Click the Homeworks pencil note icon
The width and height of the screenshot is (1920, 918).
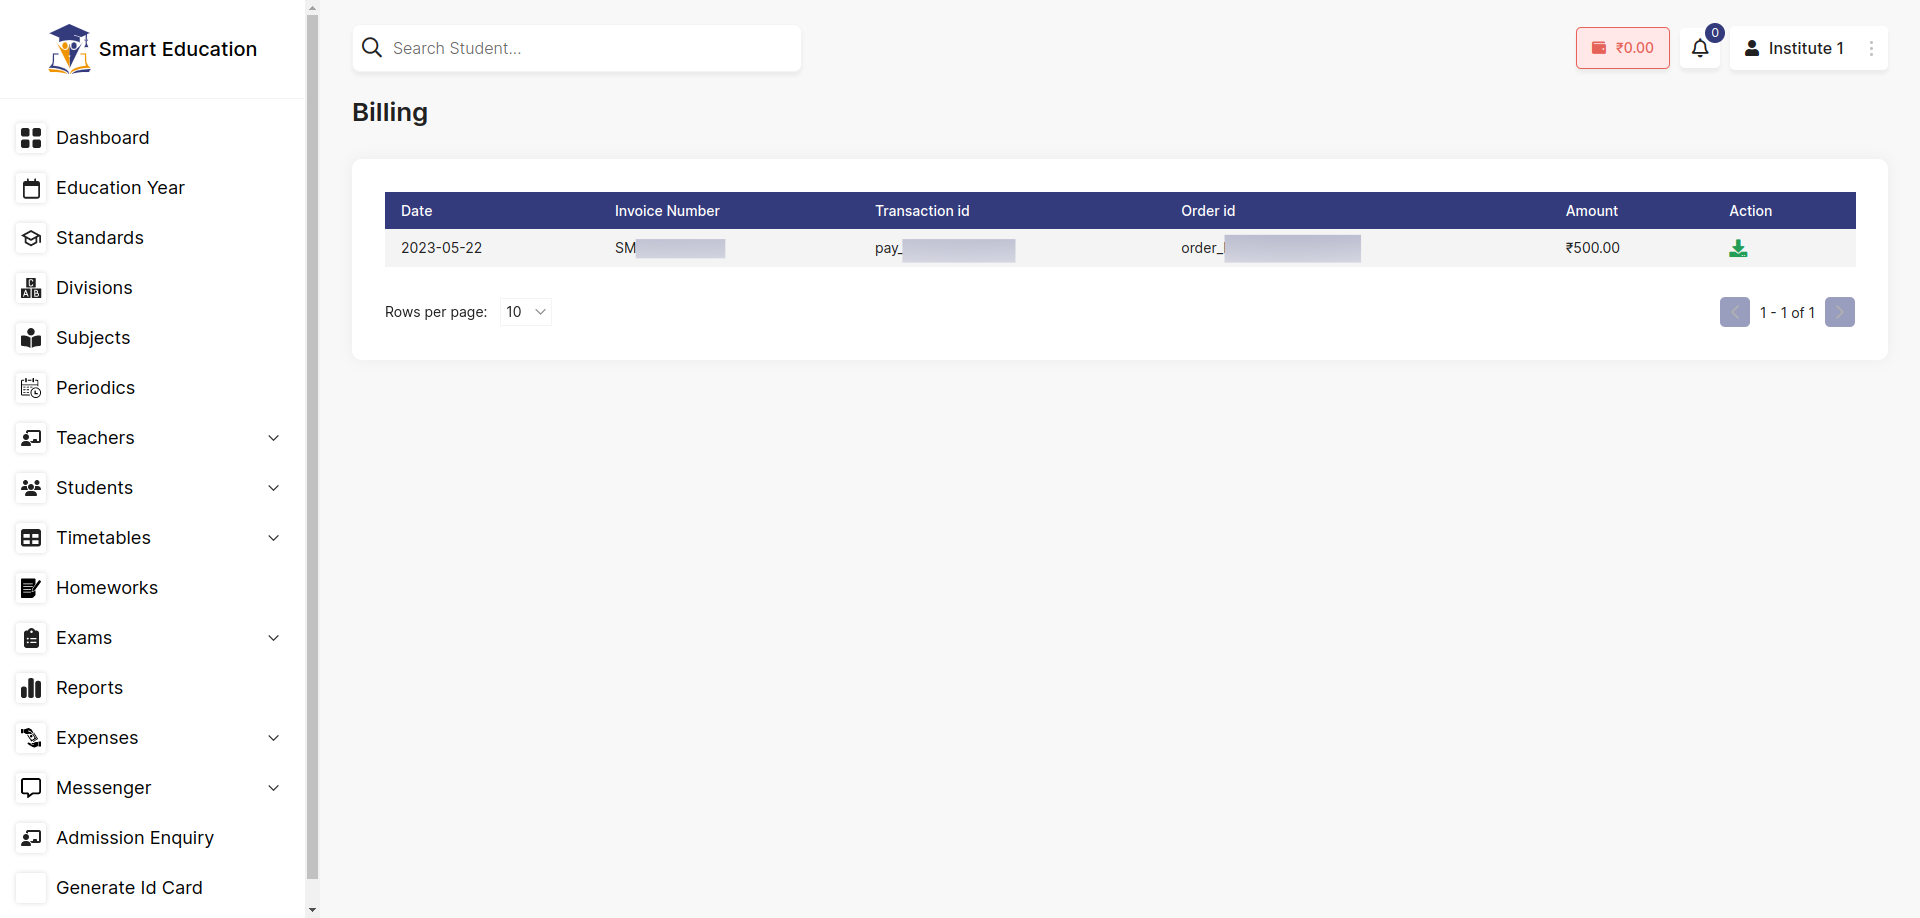point(31,588)
